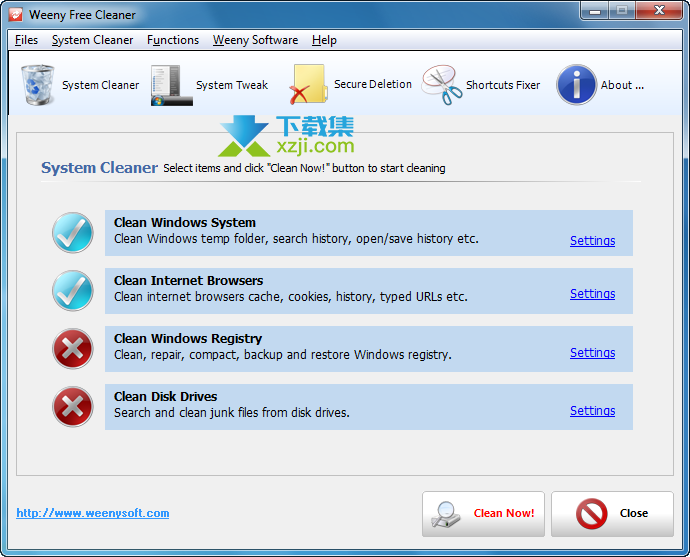The width and height of the screenshot is (690, 557).
Task: Click the red prohibition icon on Close button
Action: point(591,513)
